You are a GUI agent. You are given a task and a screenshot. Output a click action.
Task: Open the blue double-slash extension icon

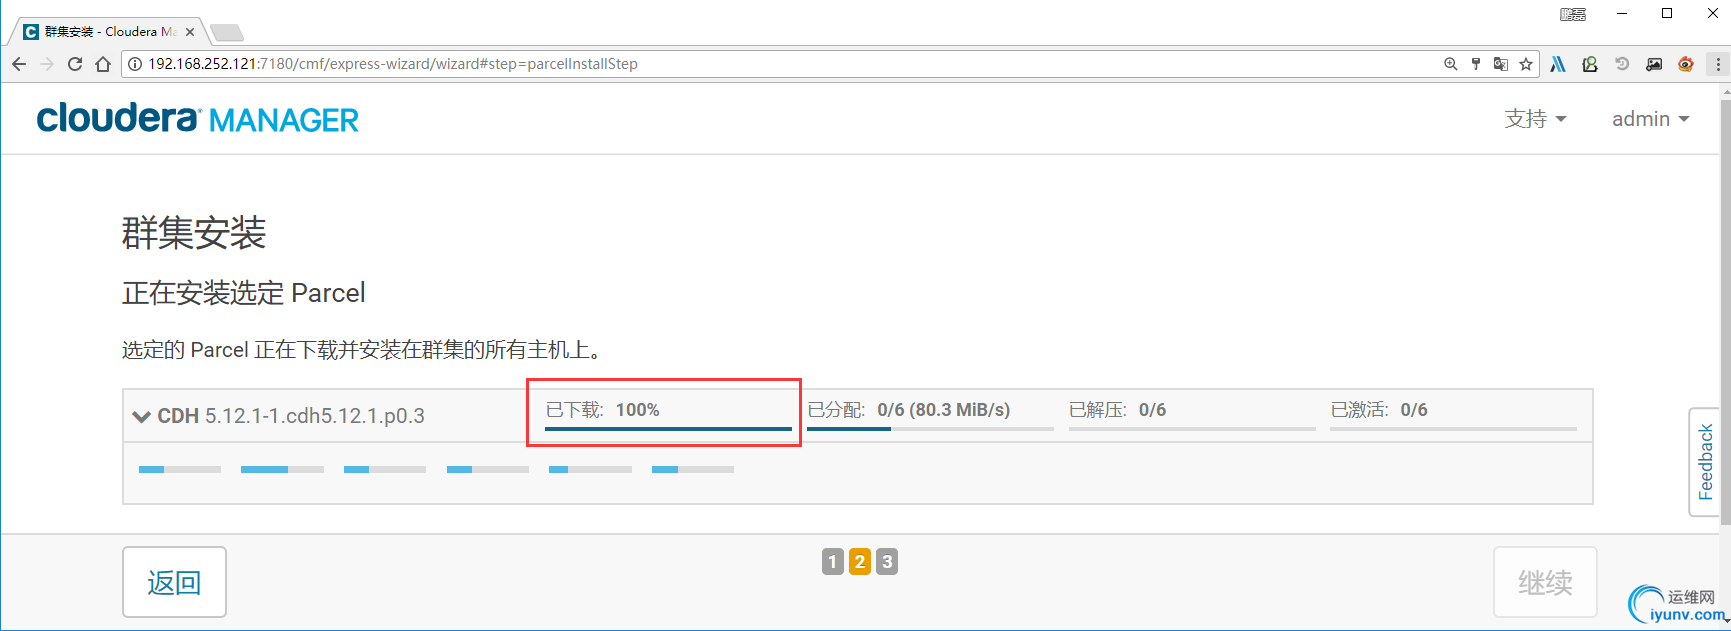(x=1558, y=64)
